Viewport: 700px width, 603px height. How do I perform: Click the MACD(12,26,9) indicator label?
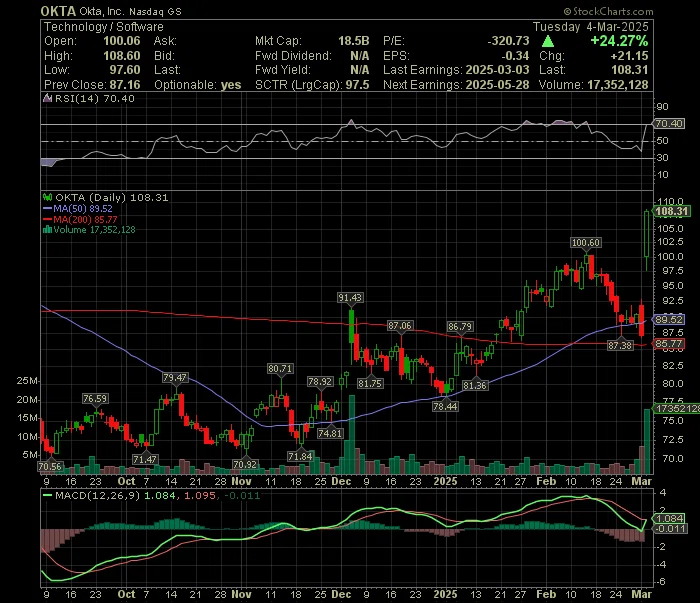[x=97, y=495]
